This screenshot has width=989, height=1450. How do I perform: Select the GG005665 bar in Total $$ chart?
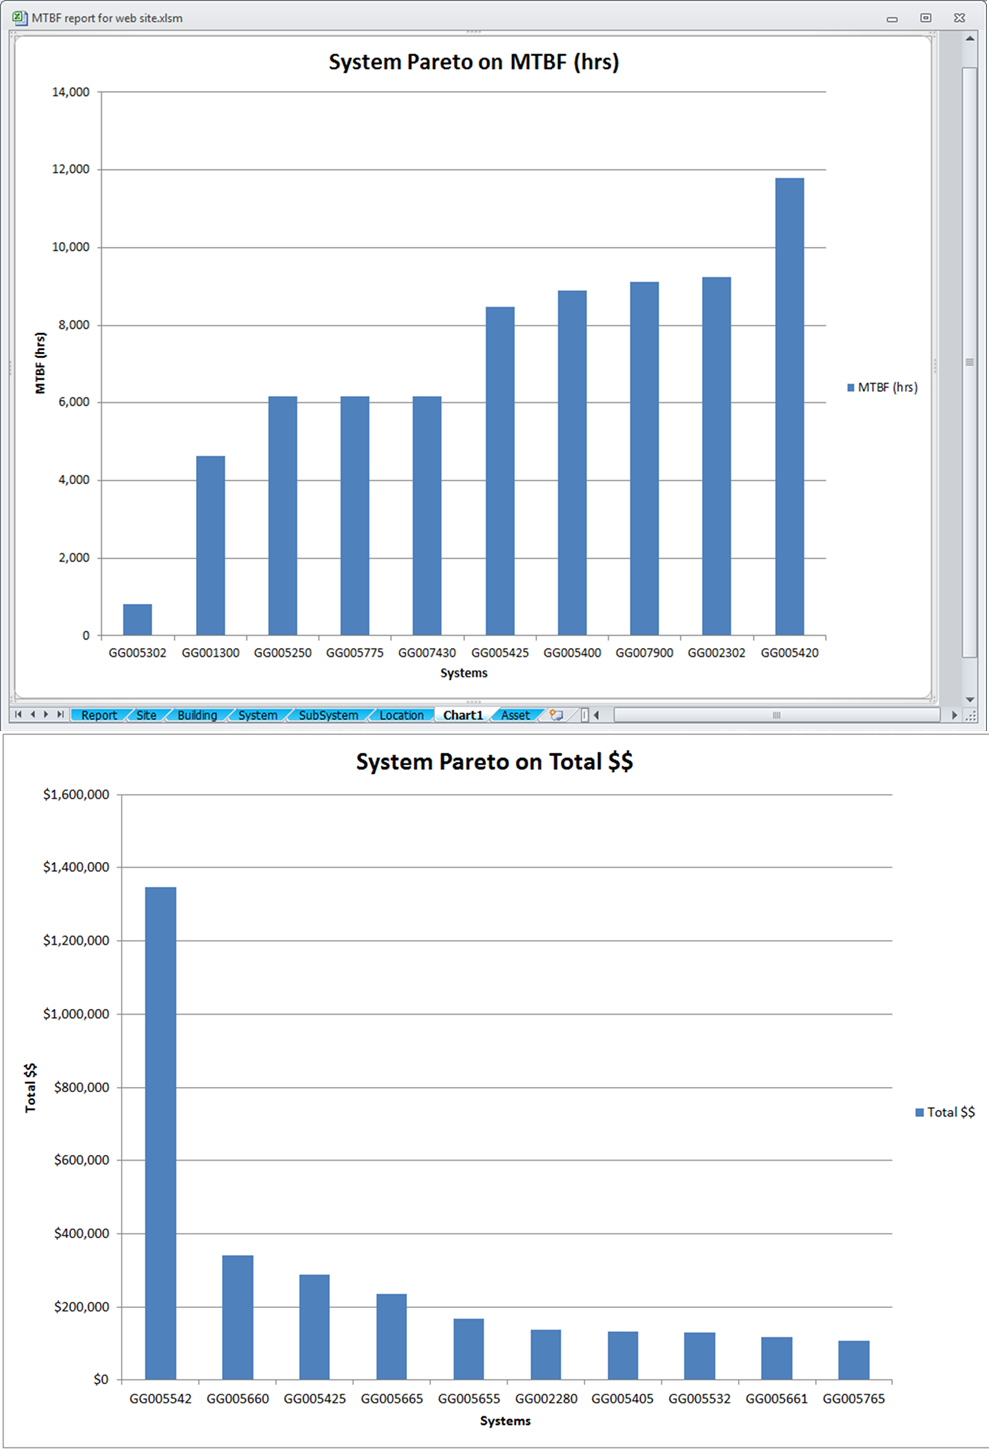pyautogui.click(x=392, y=1337)
